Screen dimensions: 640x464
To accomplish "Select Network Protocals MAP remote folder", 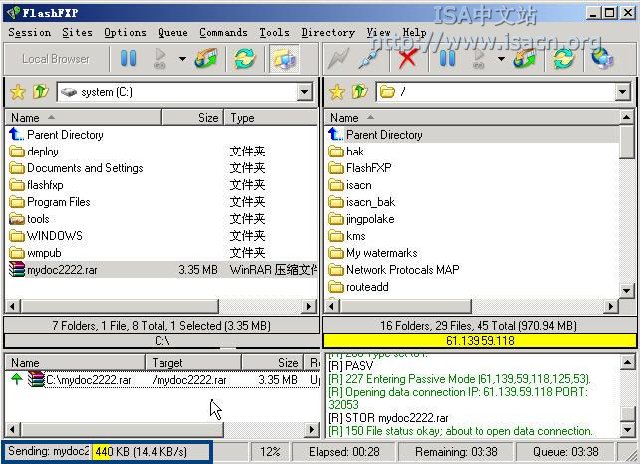I will 394,269.
